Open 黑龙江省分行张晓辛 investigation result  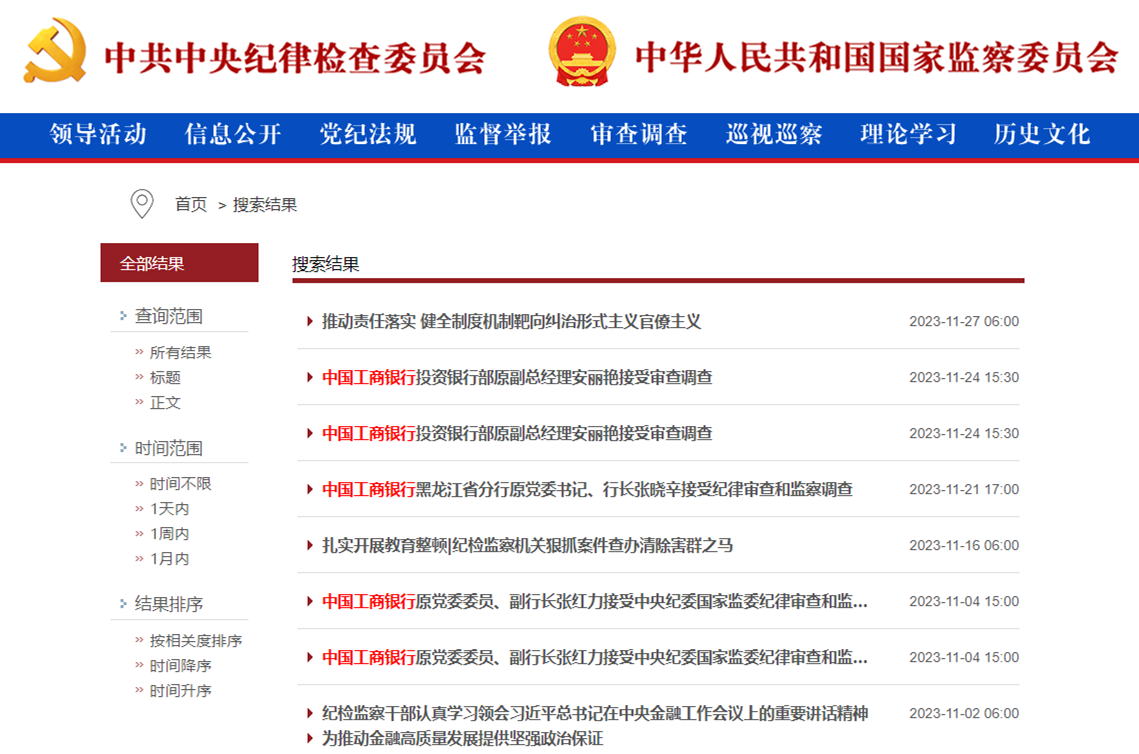coord(587,489)
